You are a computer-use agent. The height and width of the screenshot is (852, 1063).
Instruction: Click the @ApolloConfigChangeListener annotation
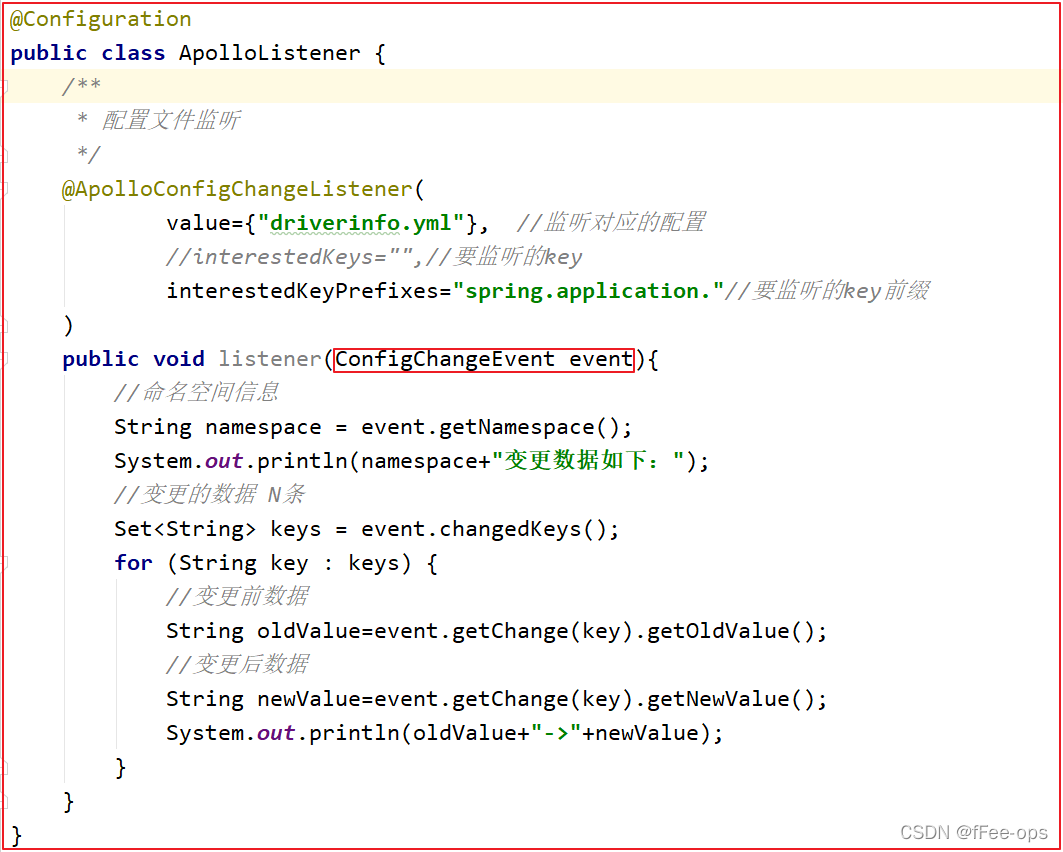[237, 189]
